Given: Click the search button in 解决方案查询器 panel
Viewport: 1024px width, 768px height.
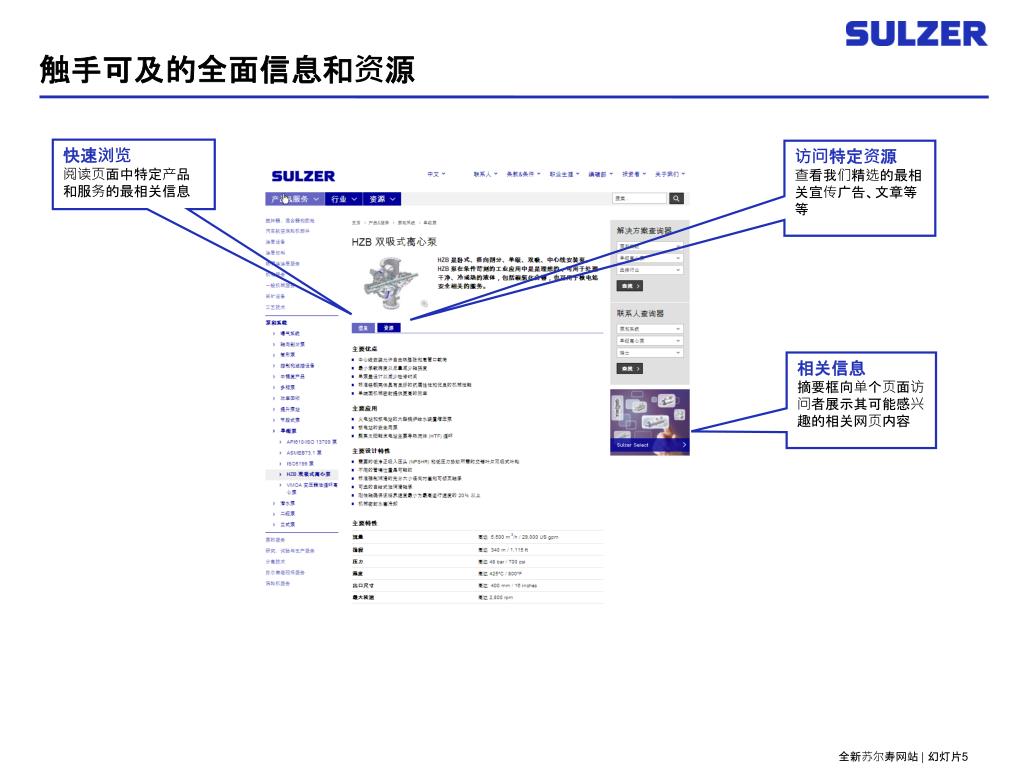Looking at the screenshot, I should pos(630,286).
